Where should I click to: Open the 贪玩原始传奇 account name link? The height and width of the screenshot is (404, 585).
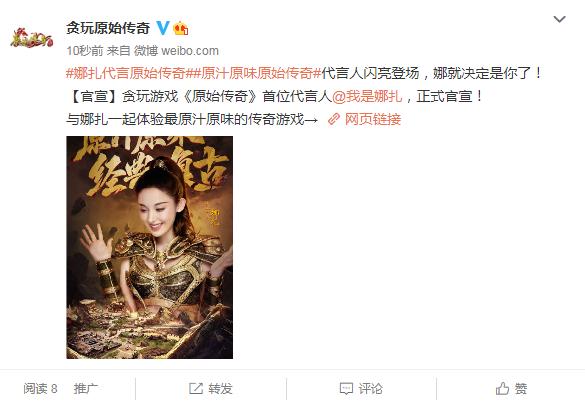[x=108, y=28]
